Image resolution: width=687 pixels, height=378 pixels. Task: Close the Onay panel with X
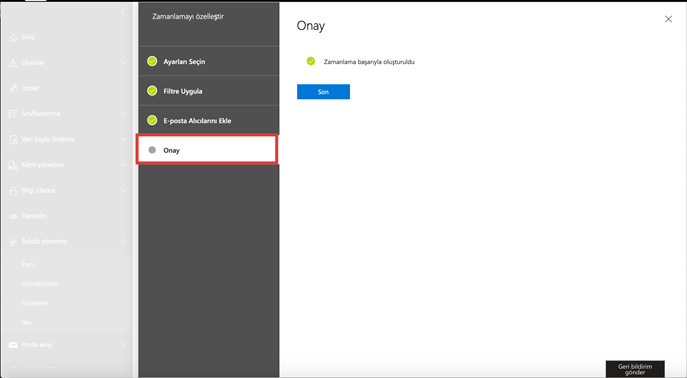668,19
